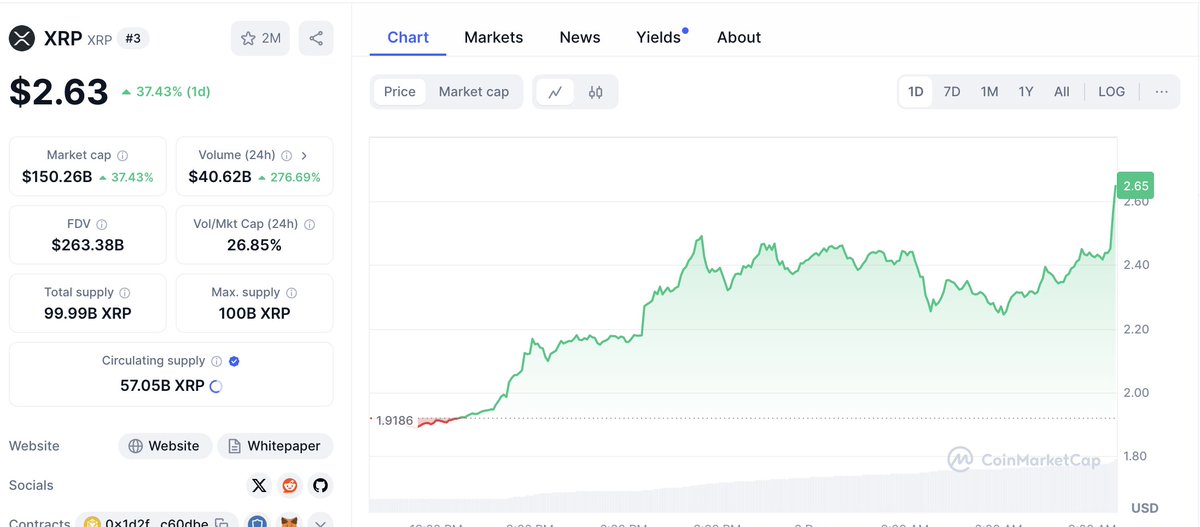Click the $40.62B volume value

[x=220, y=177]
